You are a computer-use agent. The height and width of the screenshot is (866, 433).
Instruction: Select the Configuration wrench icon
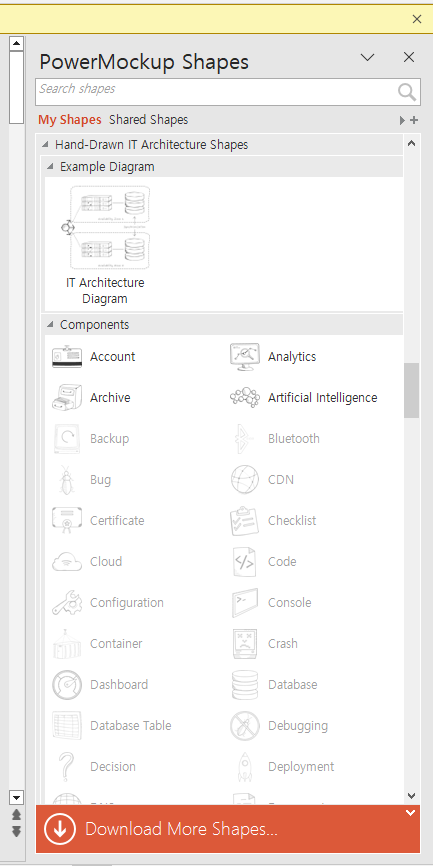pyautogui.click(x=67, y=603)
